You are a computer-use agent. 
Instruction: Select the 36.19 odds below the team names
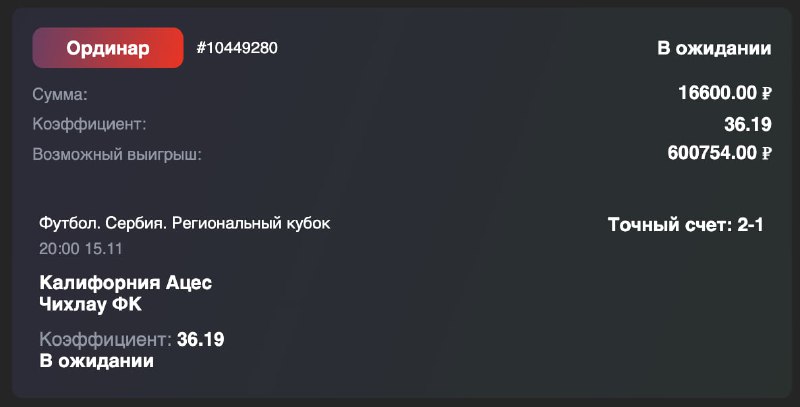(x=200, y=340)
